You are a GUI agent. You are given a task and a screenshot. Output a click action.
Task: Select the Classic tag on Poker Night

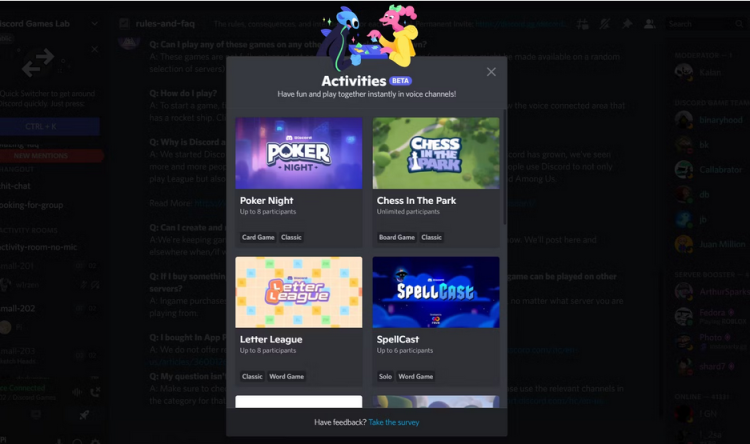[x=291, y=237]
